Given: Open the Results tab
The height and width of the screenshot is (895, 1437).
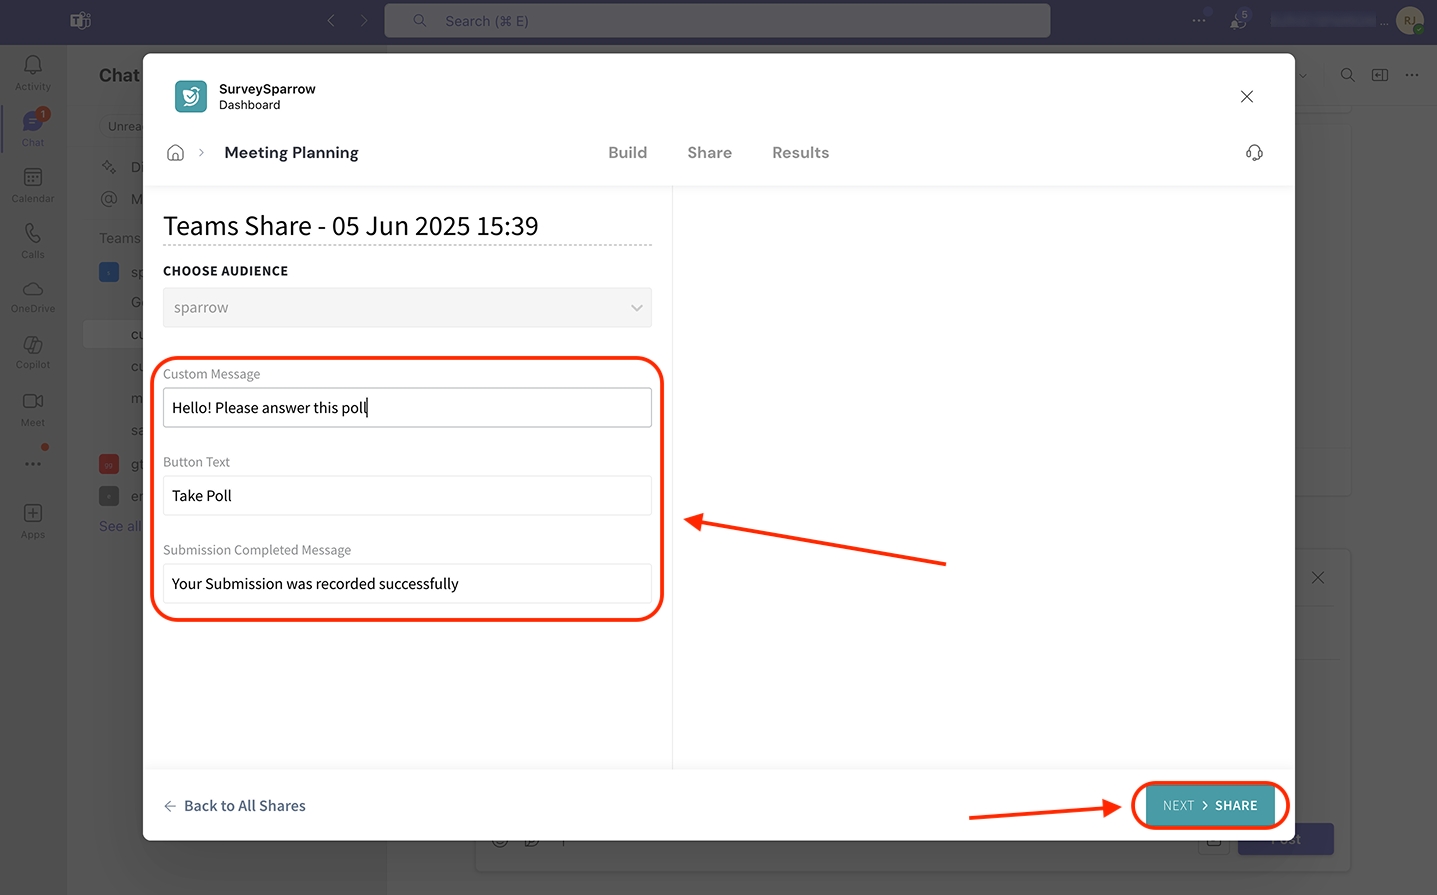Looking at the screenshot, I should click(800, 153).
